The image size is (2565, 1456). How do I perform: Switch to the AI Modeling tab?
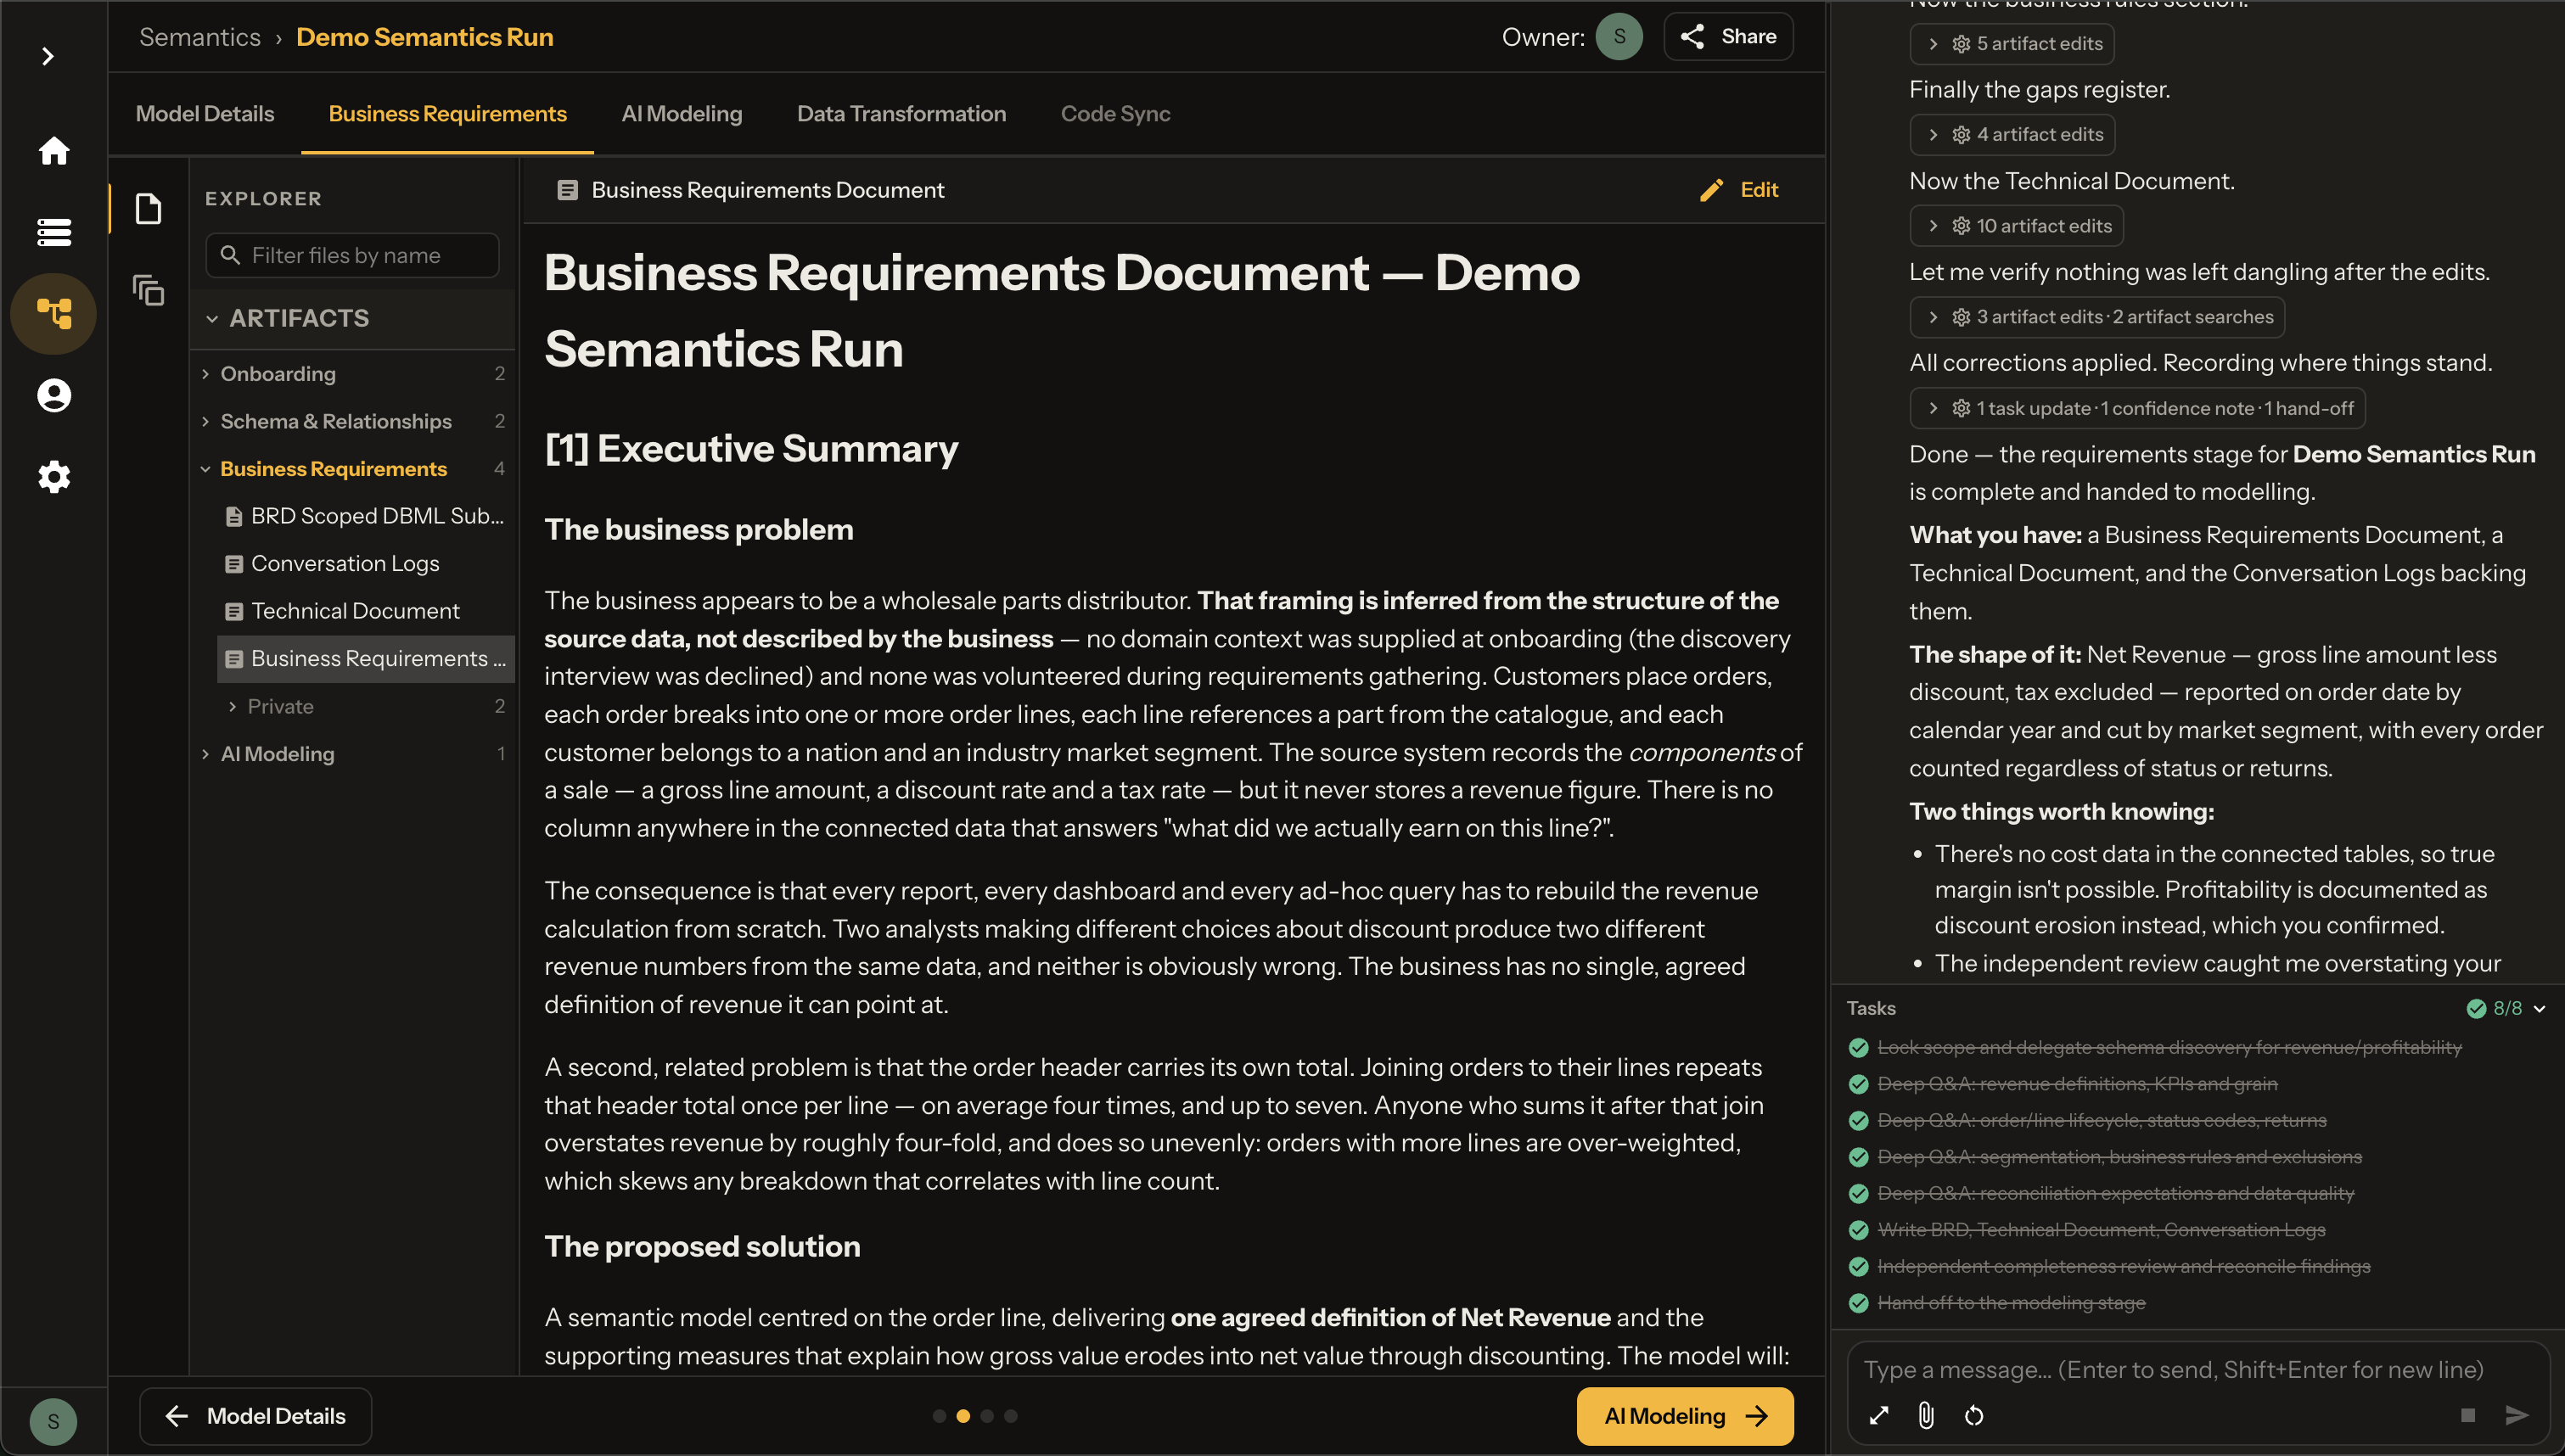pyautogui.click(x=682, y=114)
